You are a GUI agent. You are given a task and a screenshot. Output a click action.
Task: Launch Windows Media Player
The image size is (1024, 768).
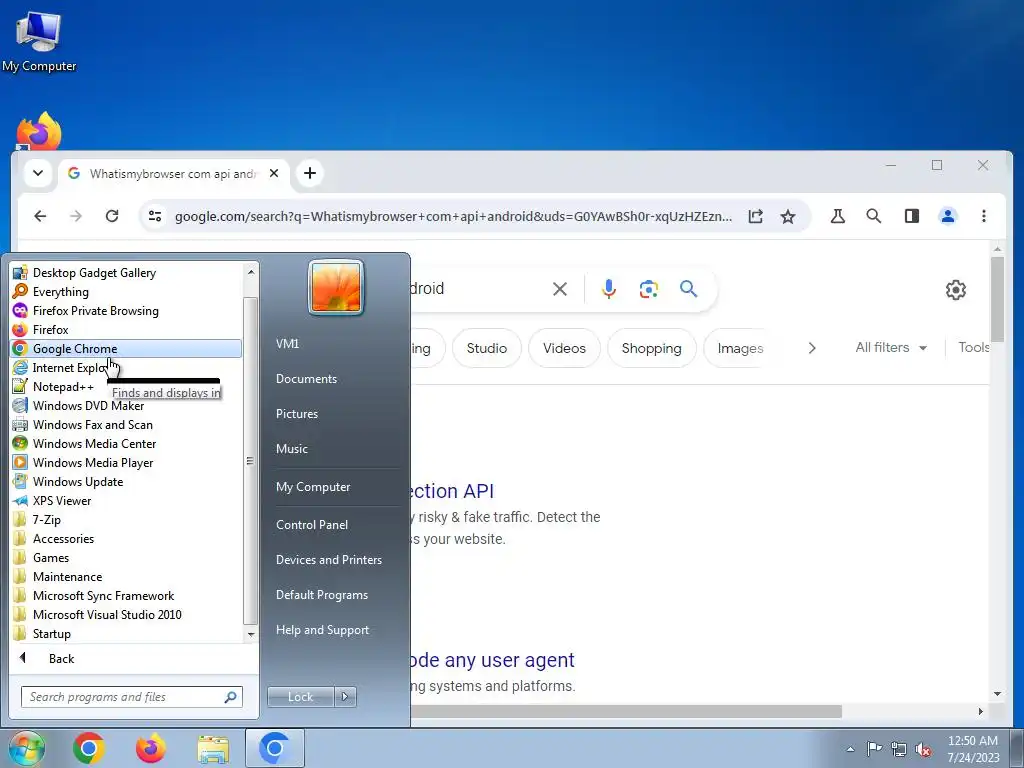pyautogui.click(x=126, y=462)
